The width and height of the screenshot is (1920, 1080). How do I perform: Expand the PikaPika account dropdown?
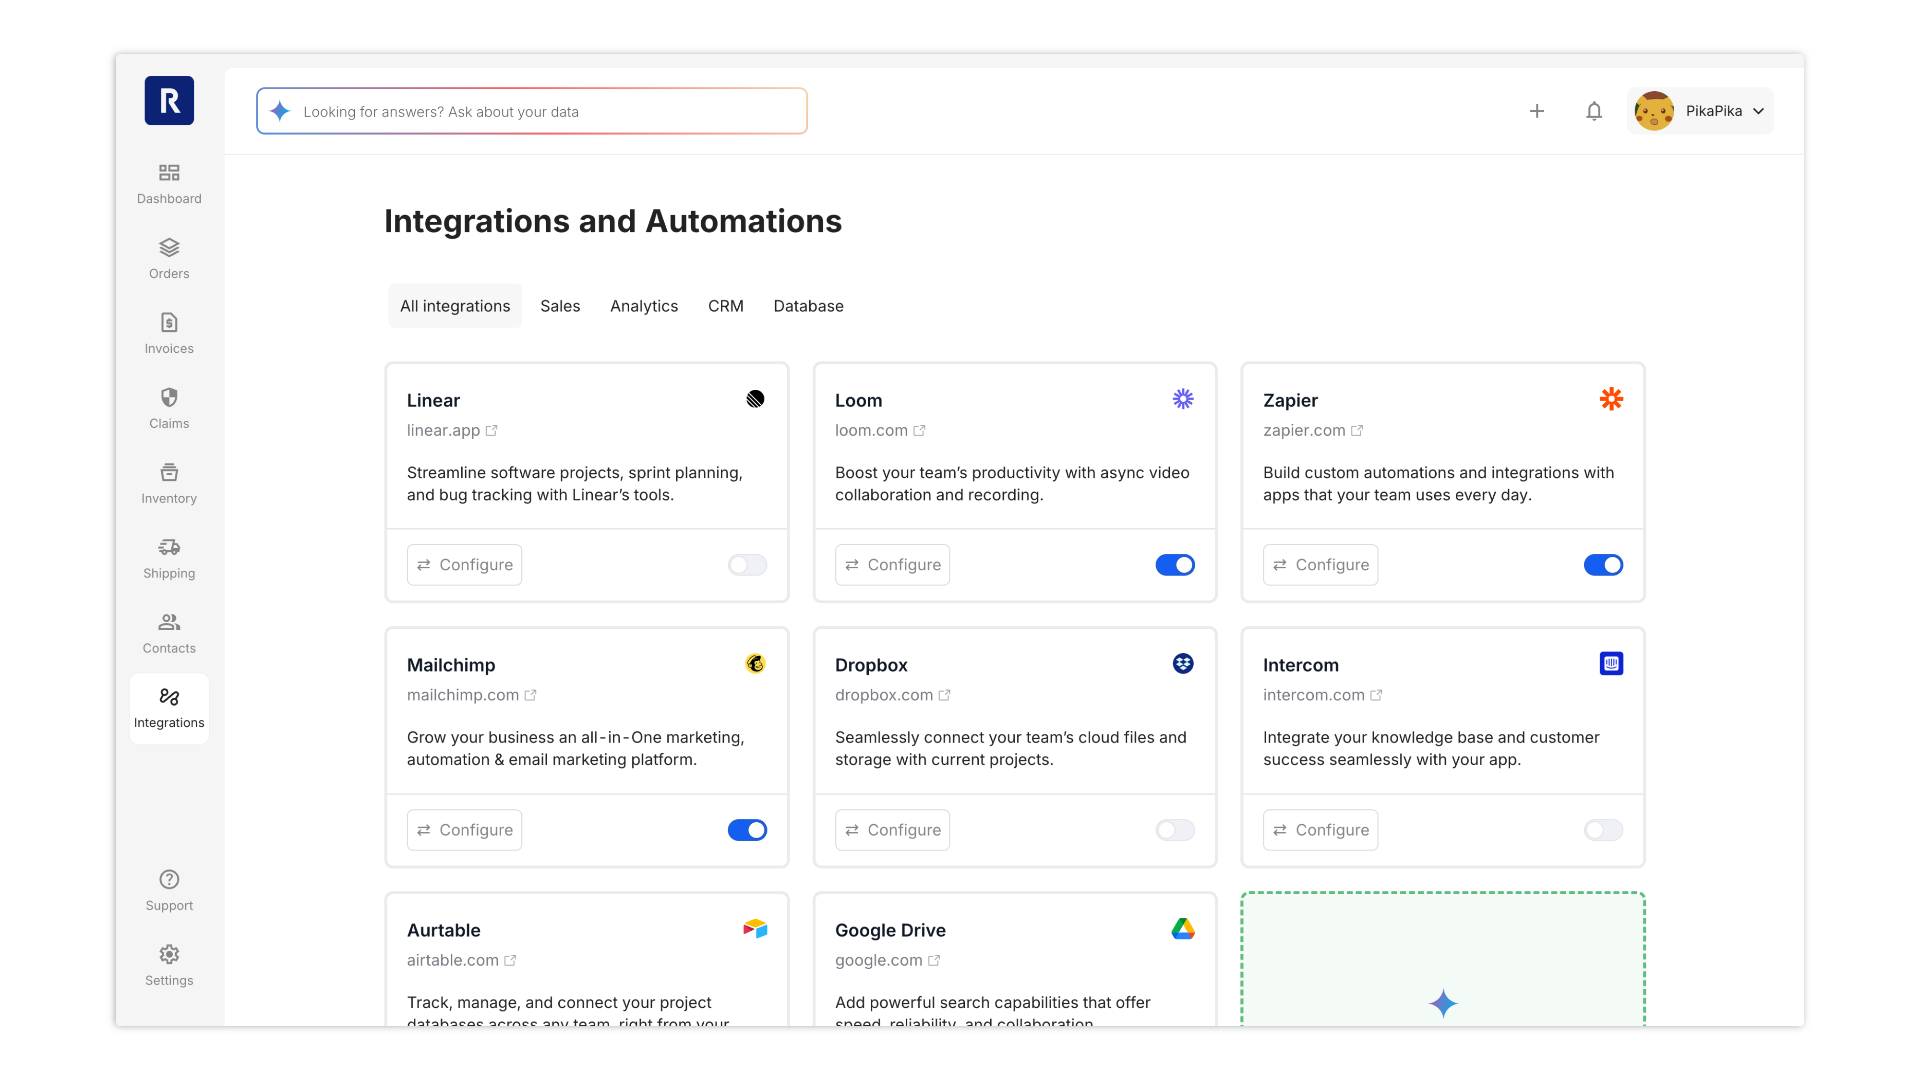click(x=1700, y=111)
